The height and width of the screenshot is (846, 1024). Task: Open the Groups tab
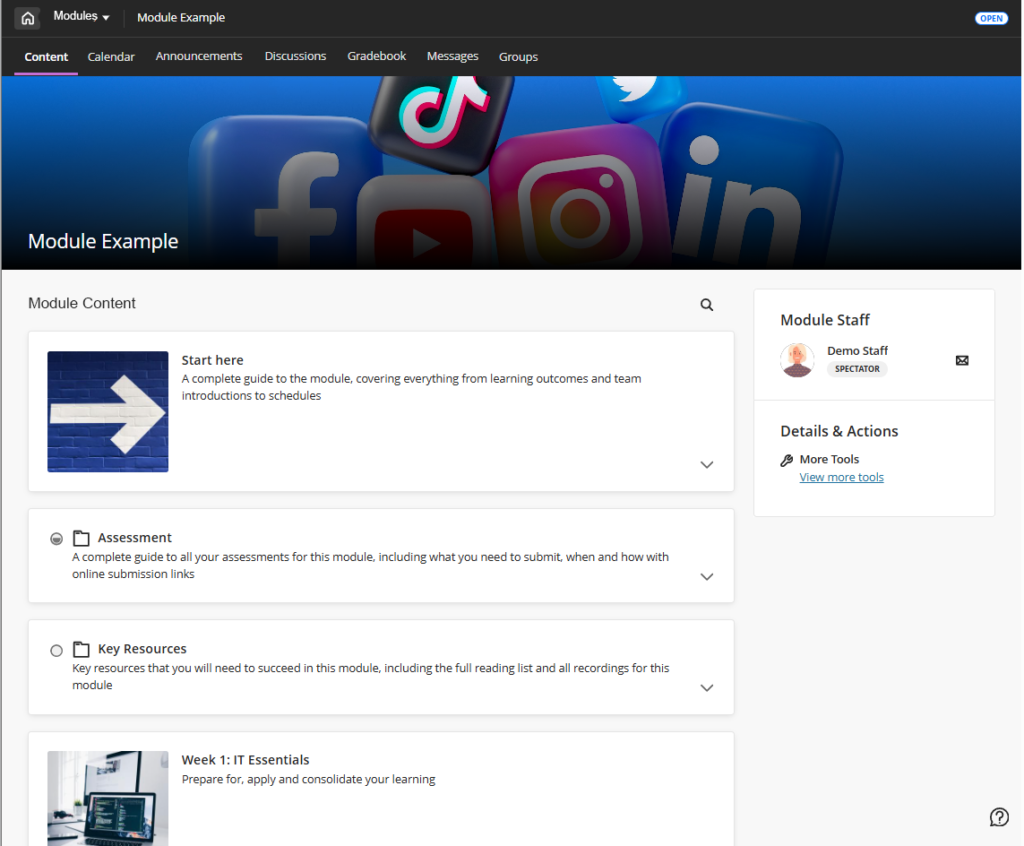point(518,57)
